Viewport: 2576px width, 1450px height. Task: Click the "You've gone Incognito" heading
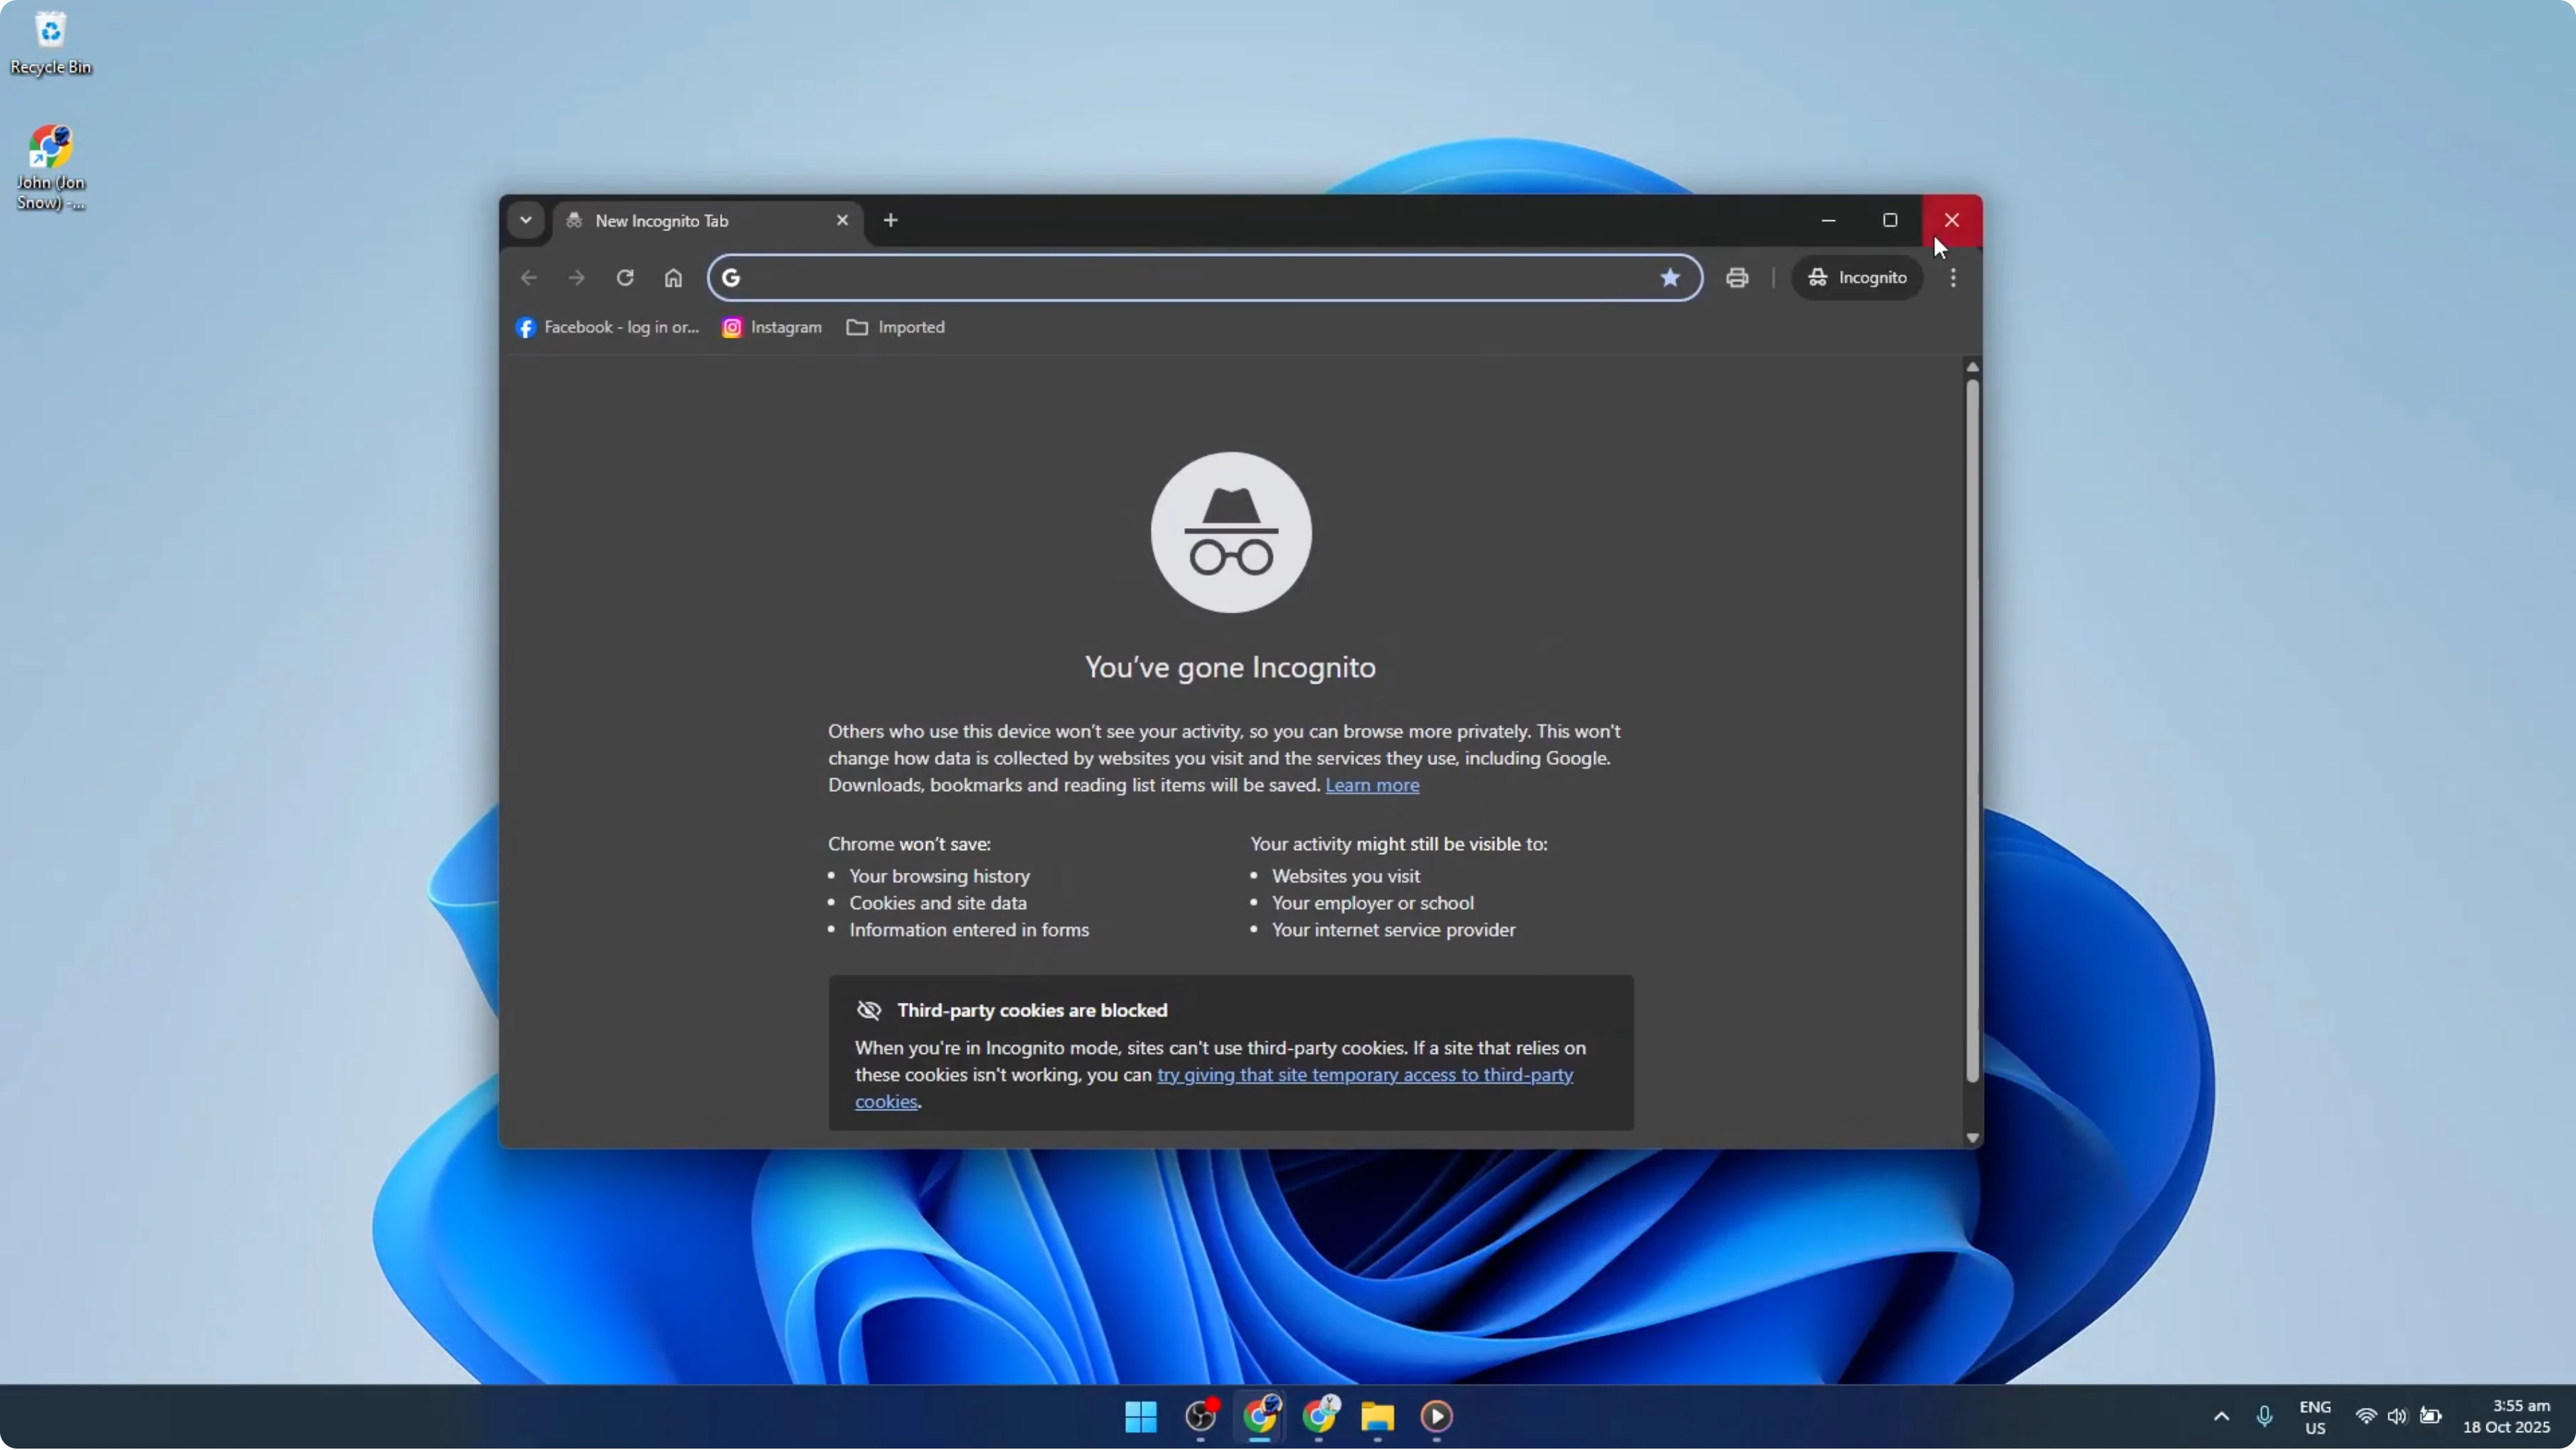point(1230,668)
